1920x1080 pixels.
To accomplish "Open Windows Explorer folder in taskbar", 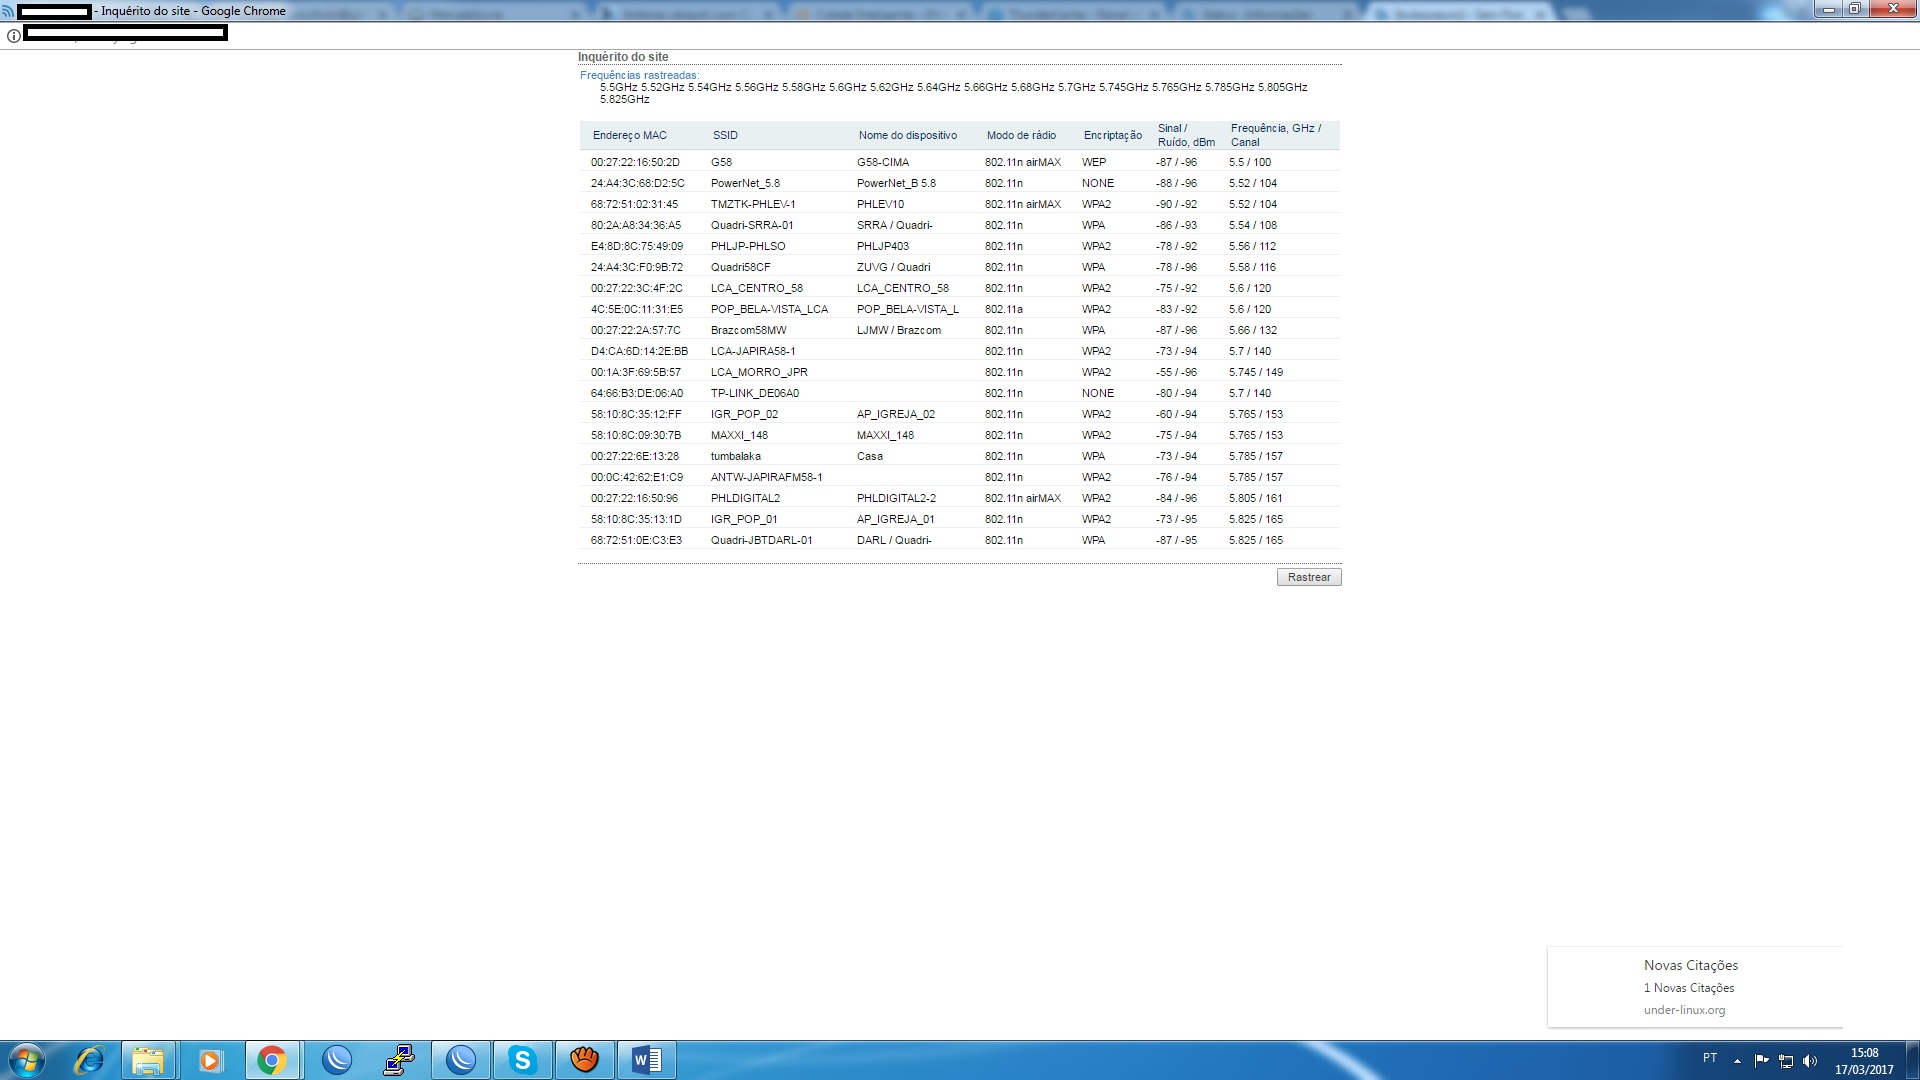I will (148, 1060).
